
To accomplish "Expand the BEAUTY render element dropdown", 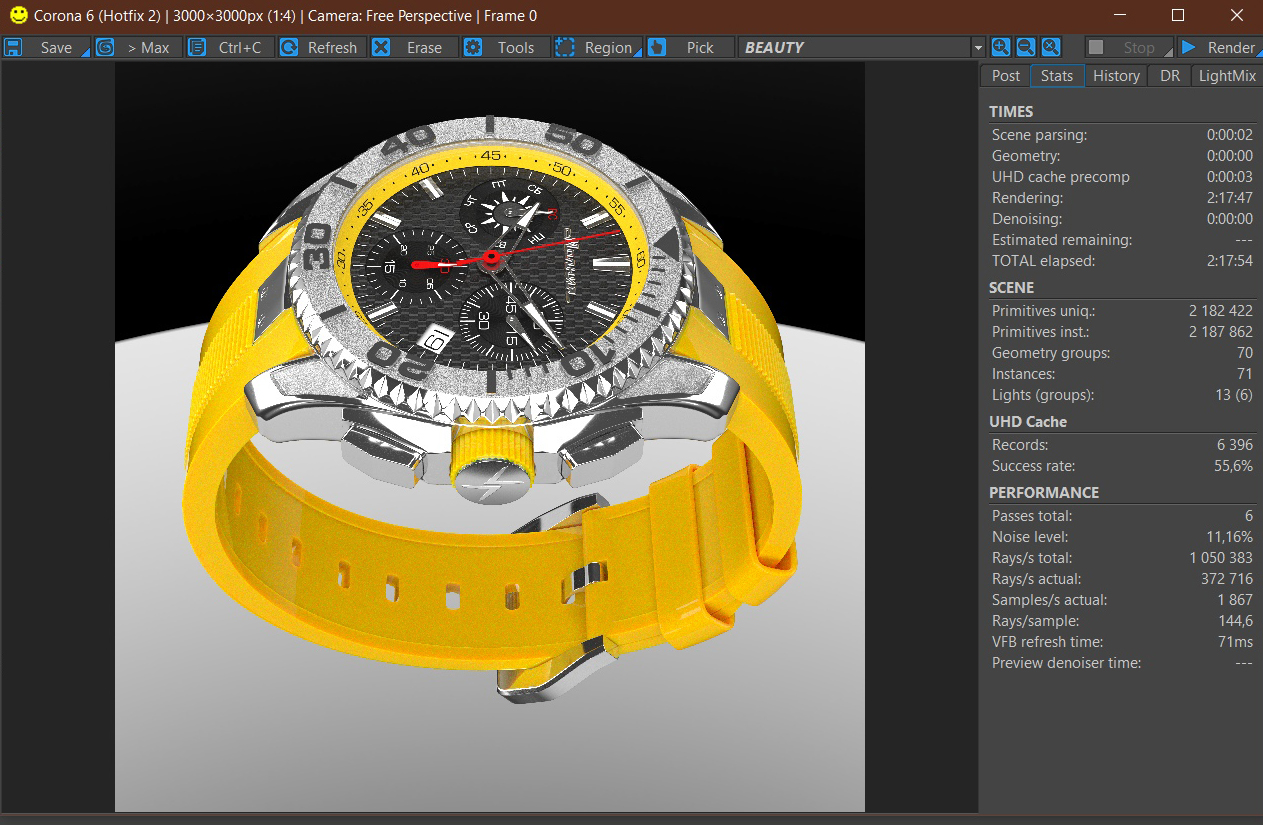I will tap(977, 47).
